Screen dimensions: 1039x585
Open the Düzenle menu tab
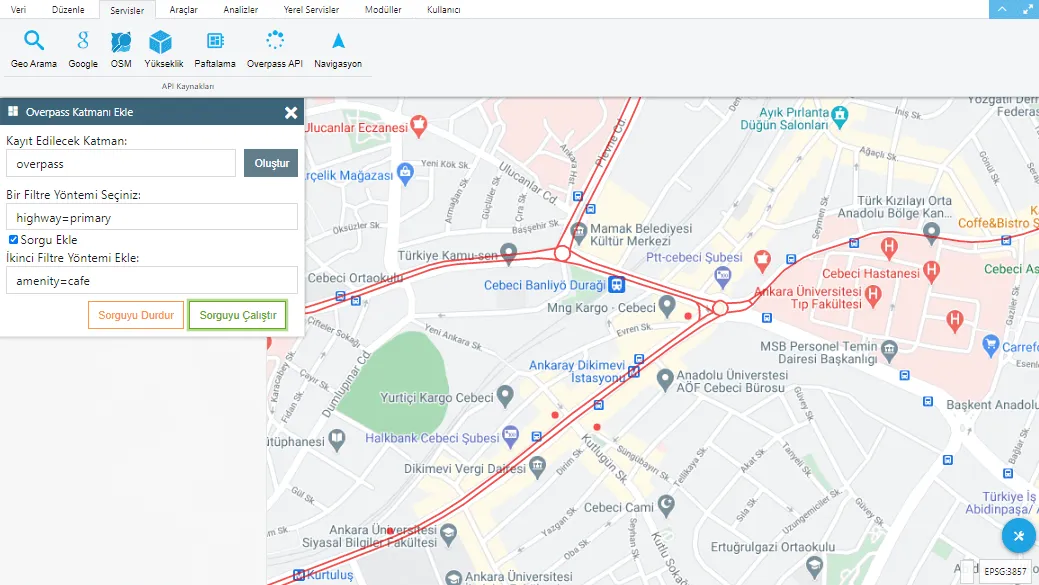coord(68,9)
